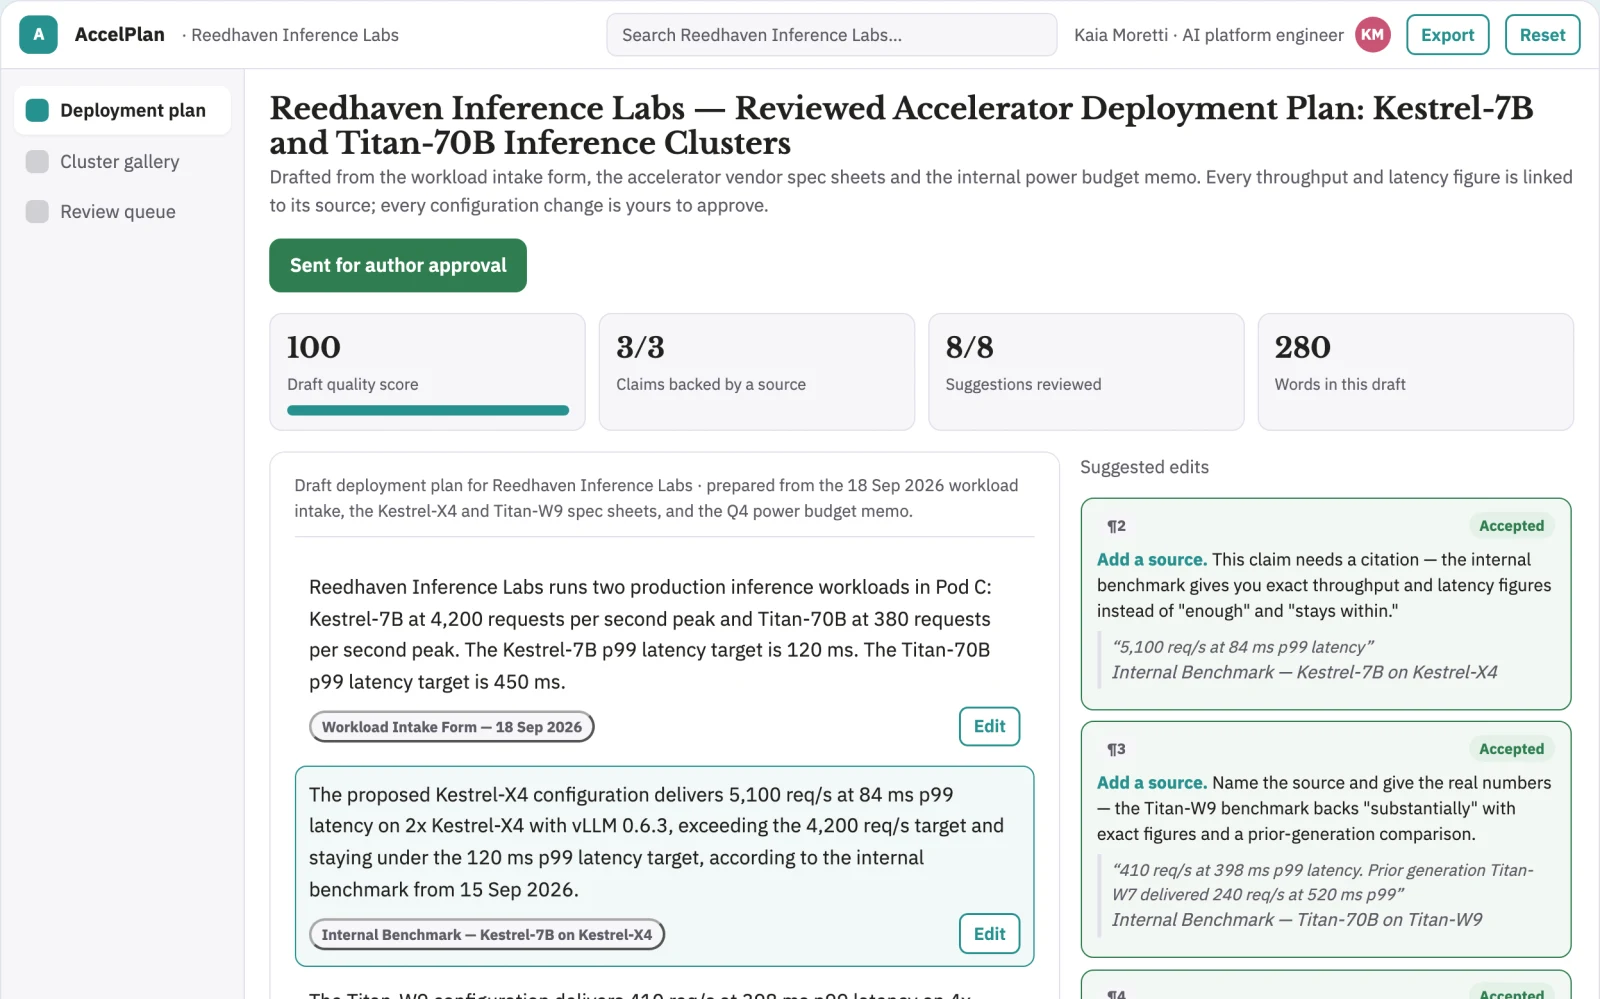The height and width of the screenshot is (999, 1600).
Task: Select the ¶3 suggested edit card
Action: [x=1325, y=839]
